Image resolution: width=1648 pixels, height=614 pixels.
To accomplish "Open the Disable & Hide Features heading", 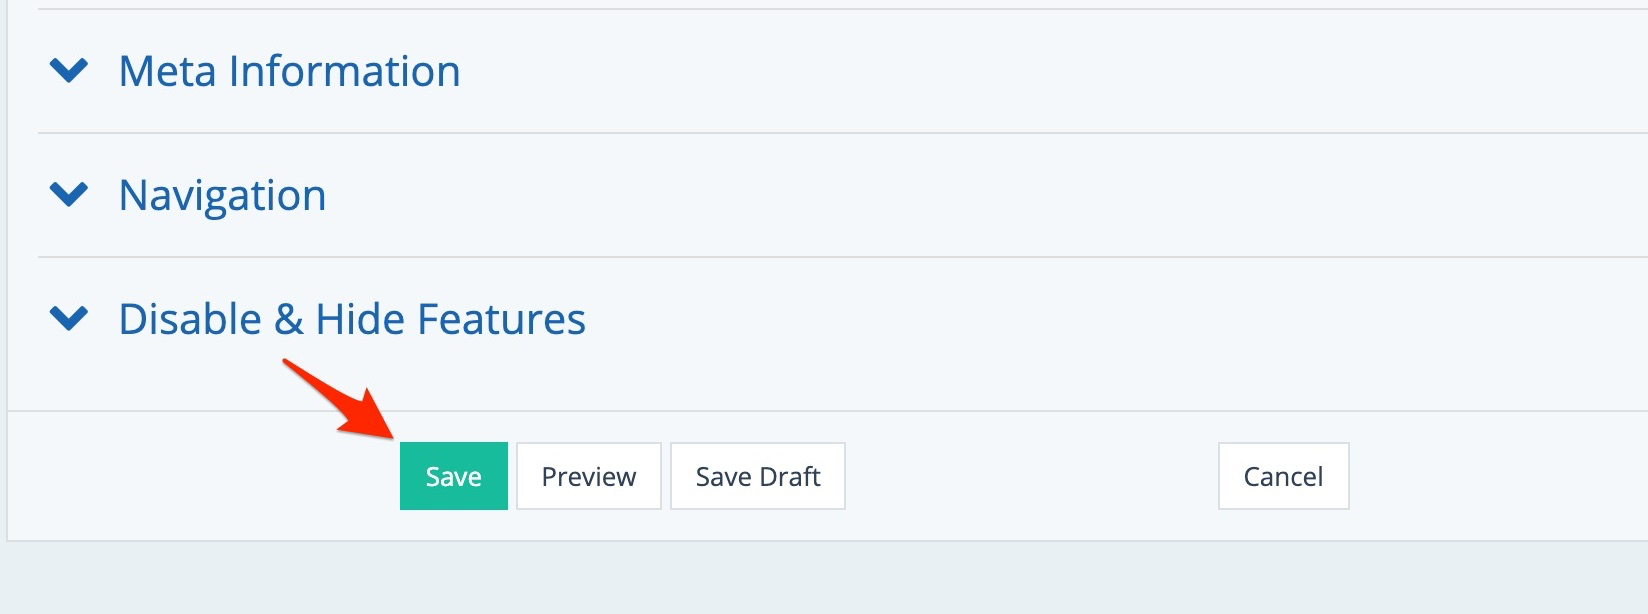I will pyautogui.click(x=352, y=319).
